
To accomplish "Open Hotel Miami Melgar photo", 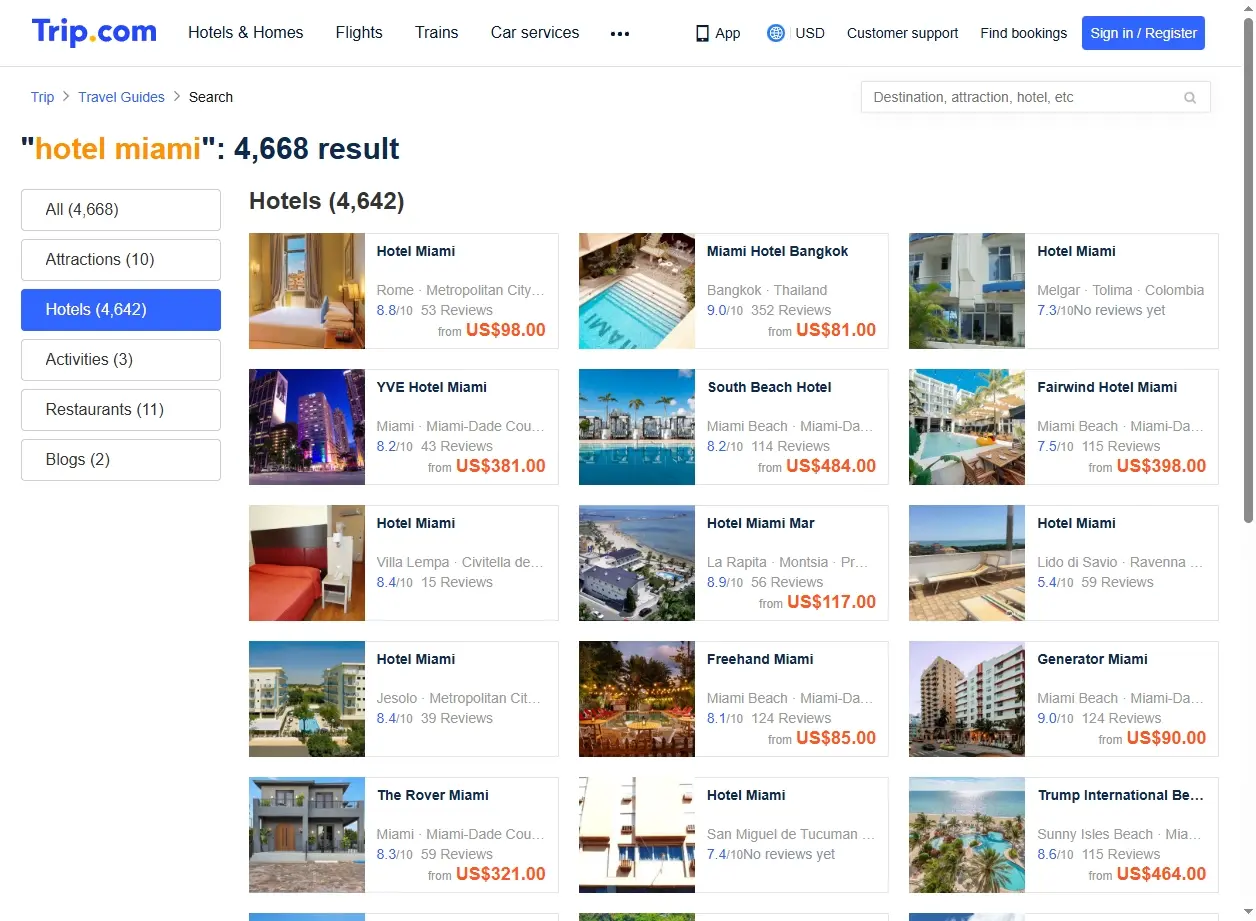I will tap(967, 291).
